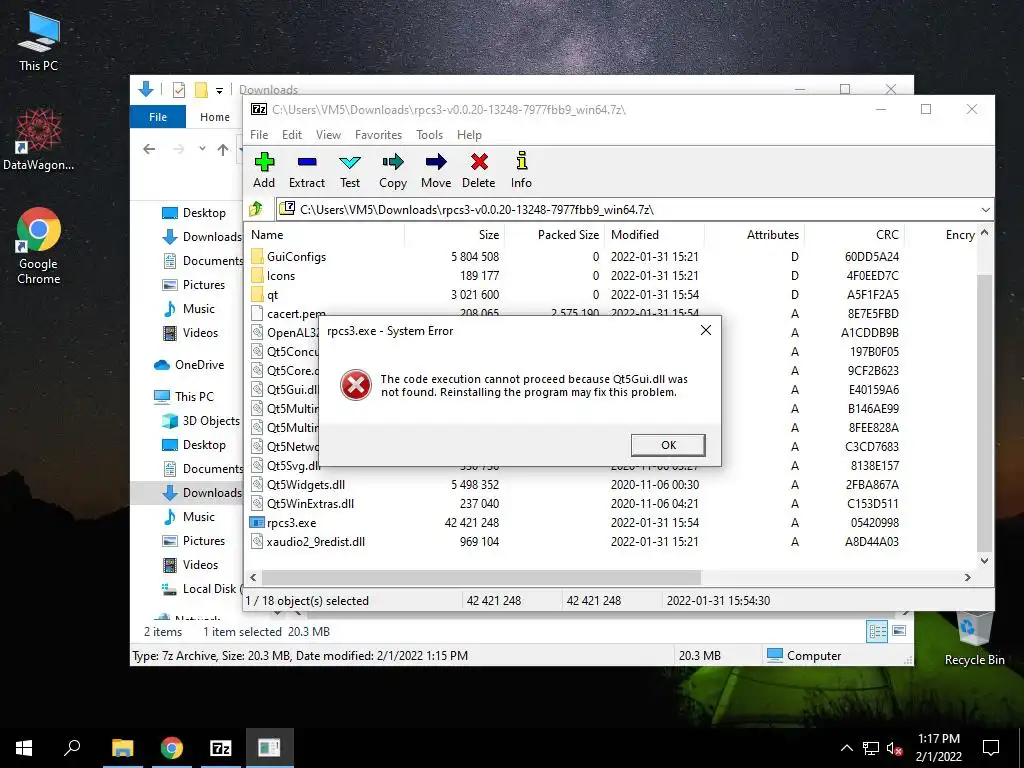Image resolution: width=1024 pixels, height=768 pixels.
Task: Select the rpcs3.exe application icon
Action: tap(257, 522)
